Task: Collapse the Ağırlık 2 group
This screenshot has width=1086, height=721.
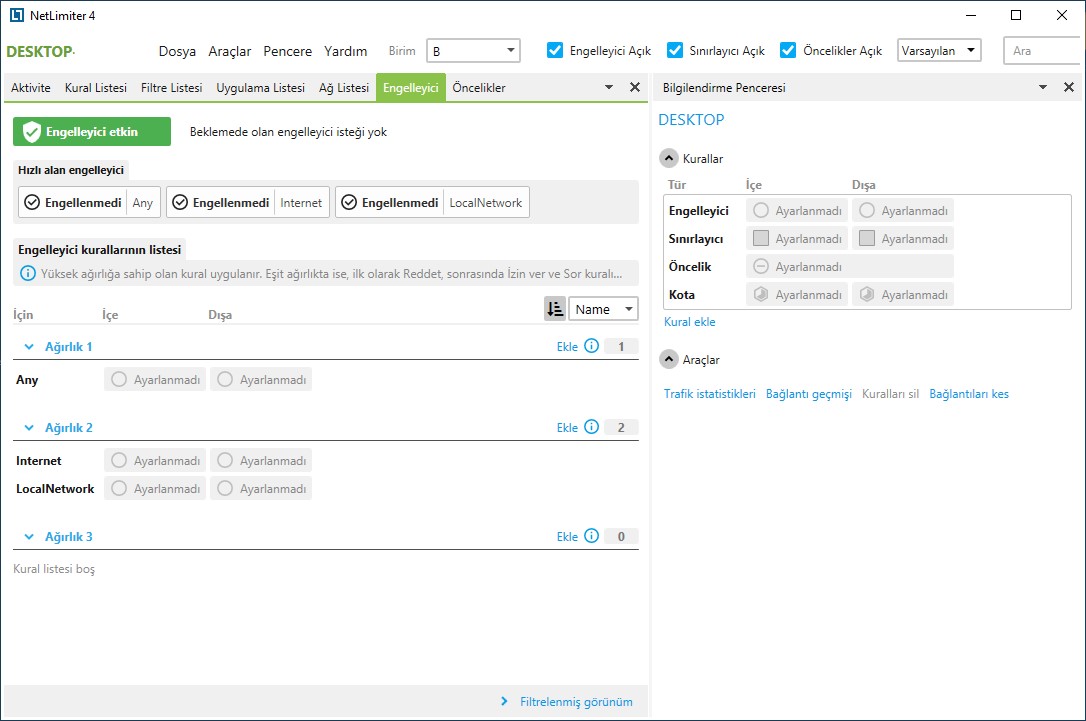Action: (29, 427)
